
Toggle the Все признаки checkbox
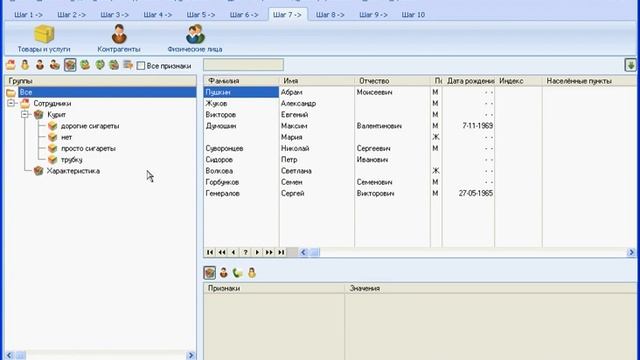(141, 66)
